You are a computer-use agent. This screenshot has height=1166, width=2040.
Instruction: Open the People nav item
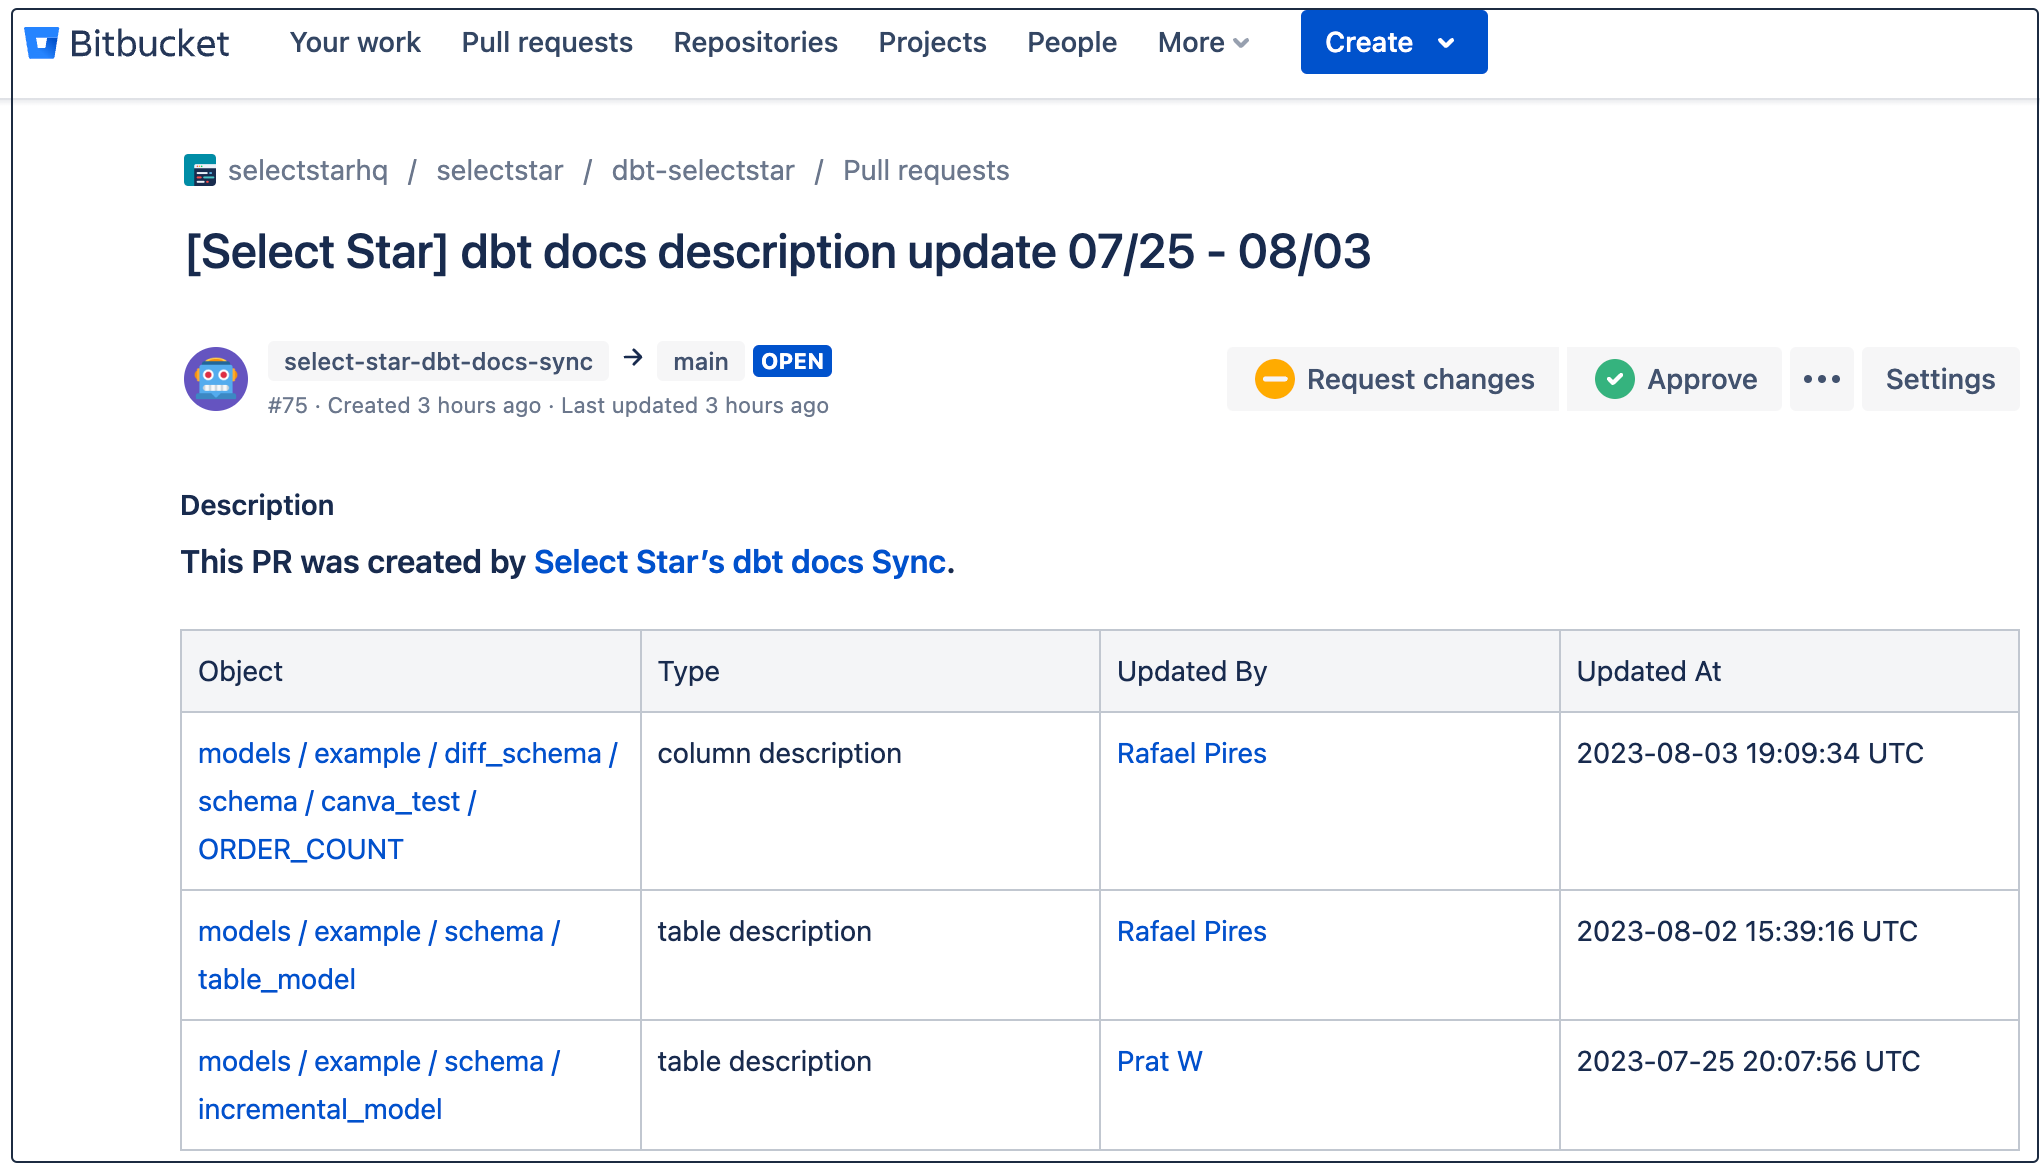(x=1072, y=43)
